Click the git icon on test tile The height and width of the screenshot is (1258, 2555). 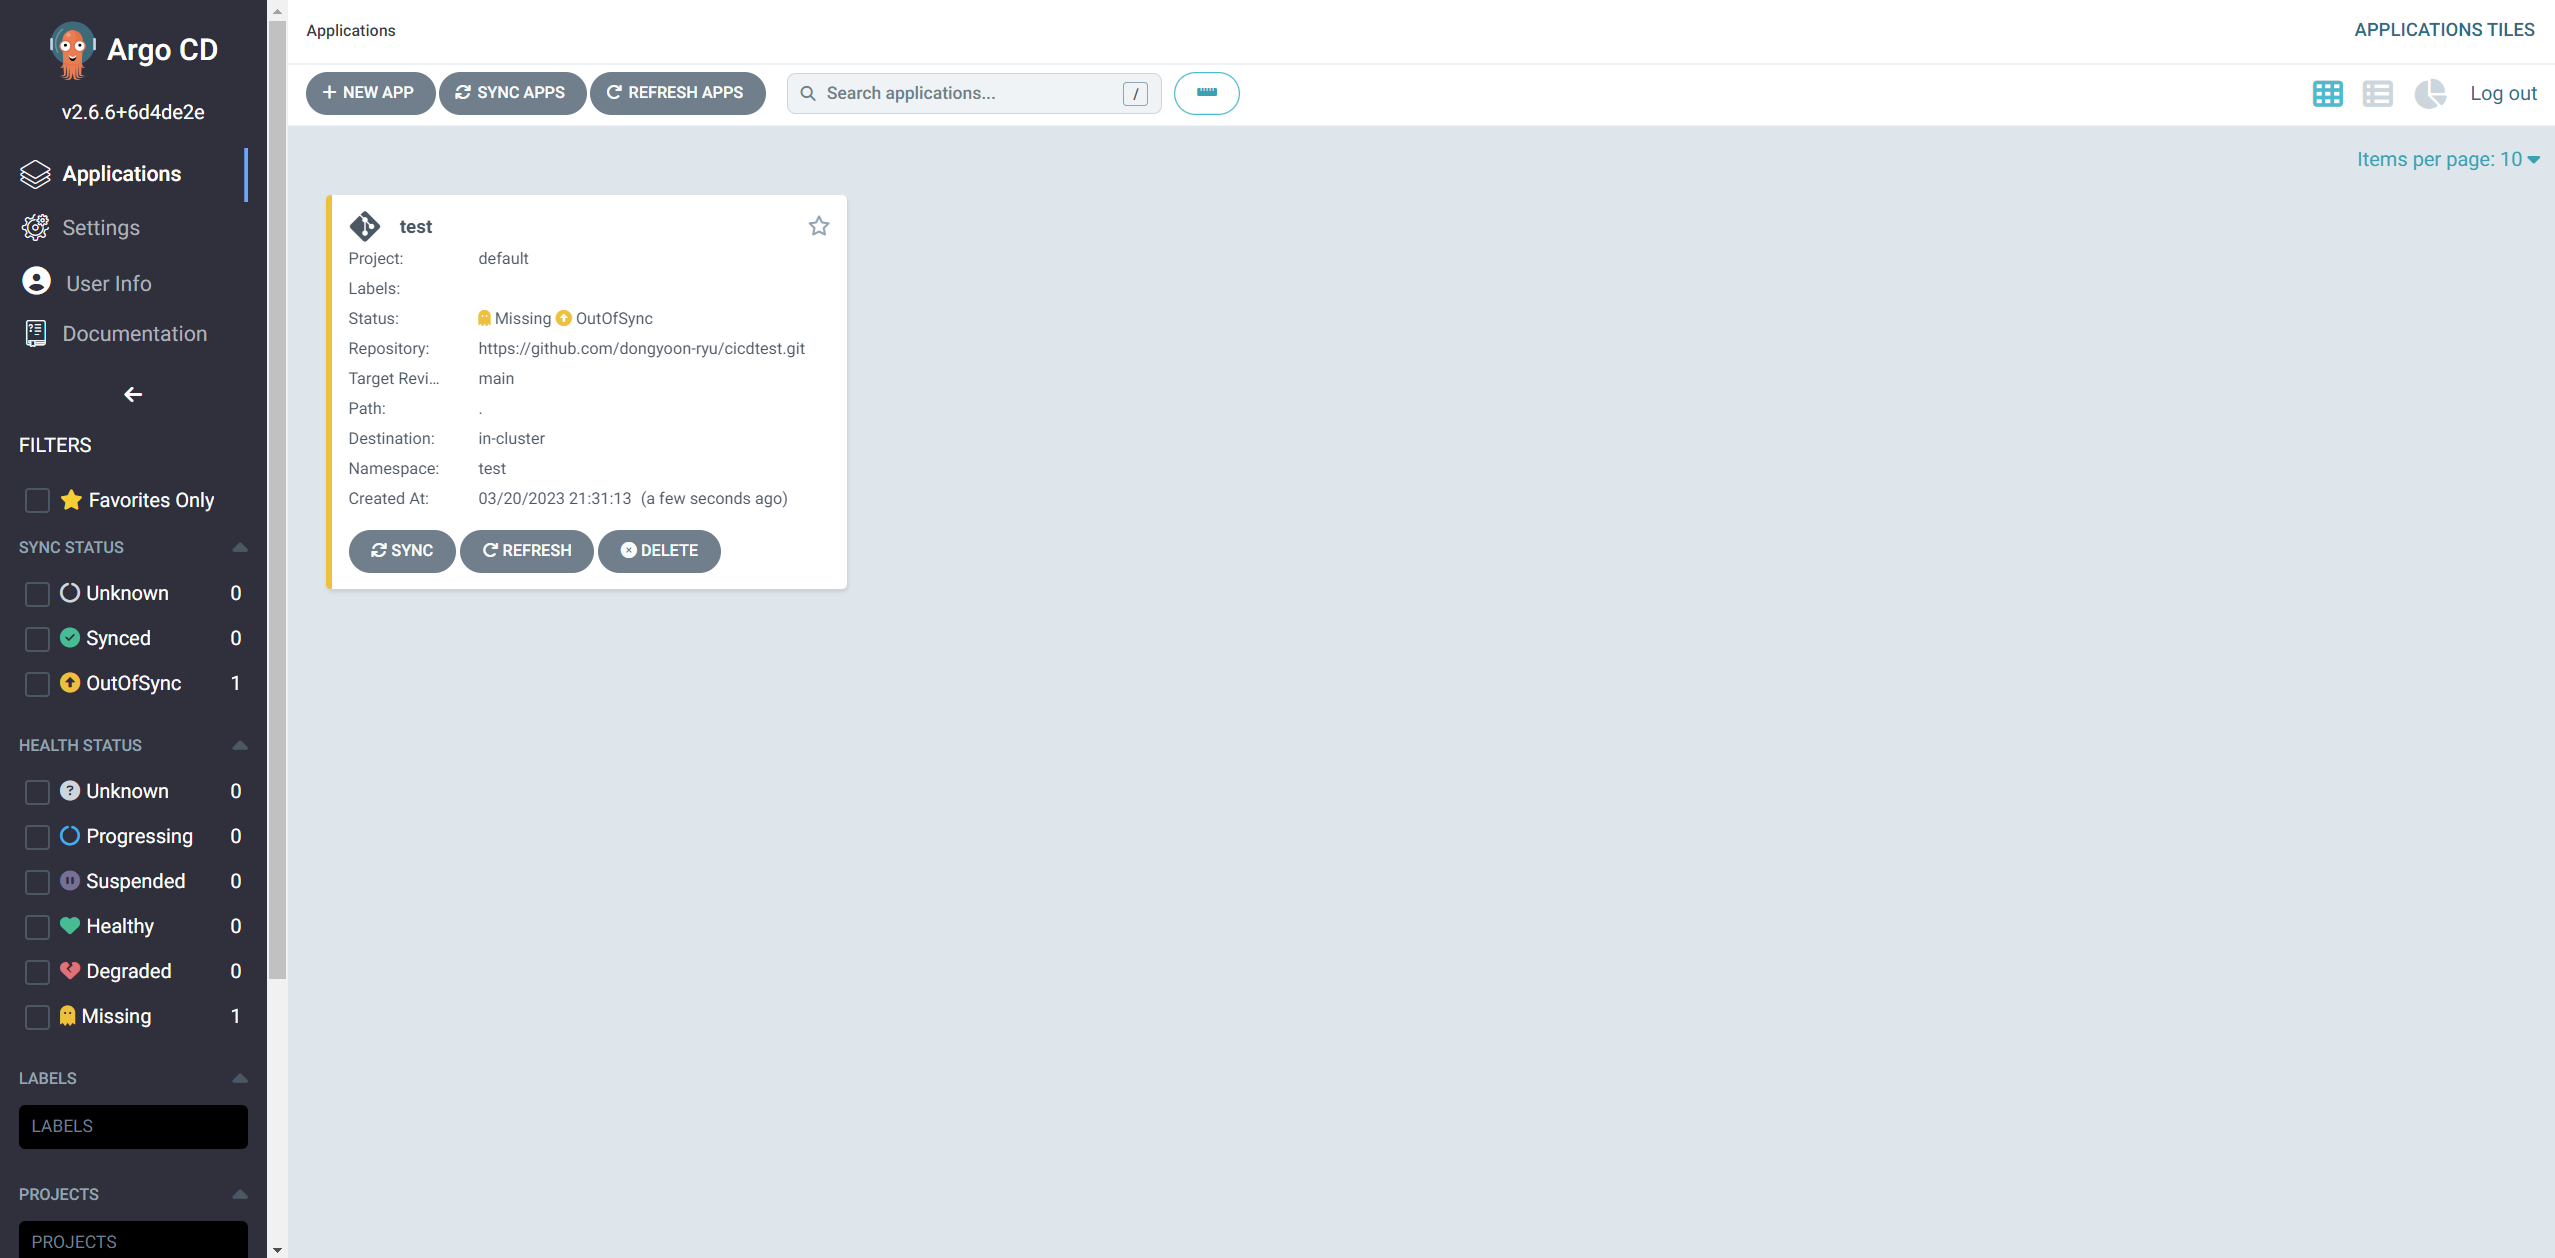pos(365,226)
